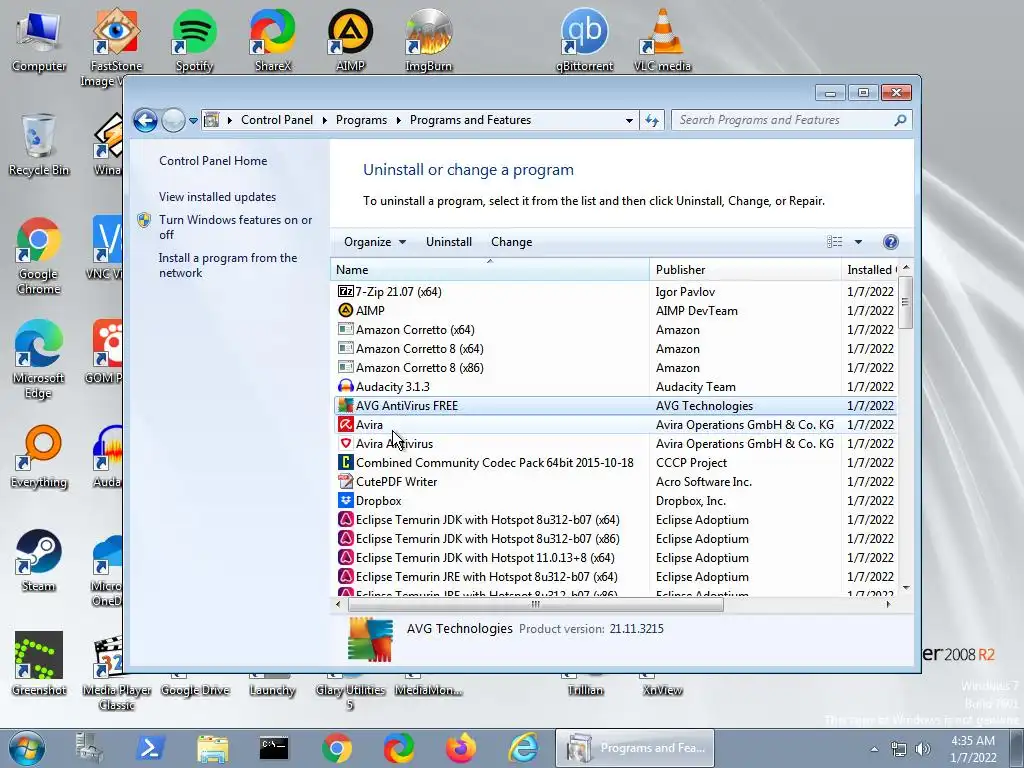
Task: Click the refresh button beside address bar
Action: pos(652,120)
